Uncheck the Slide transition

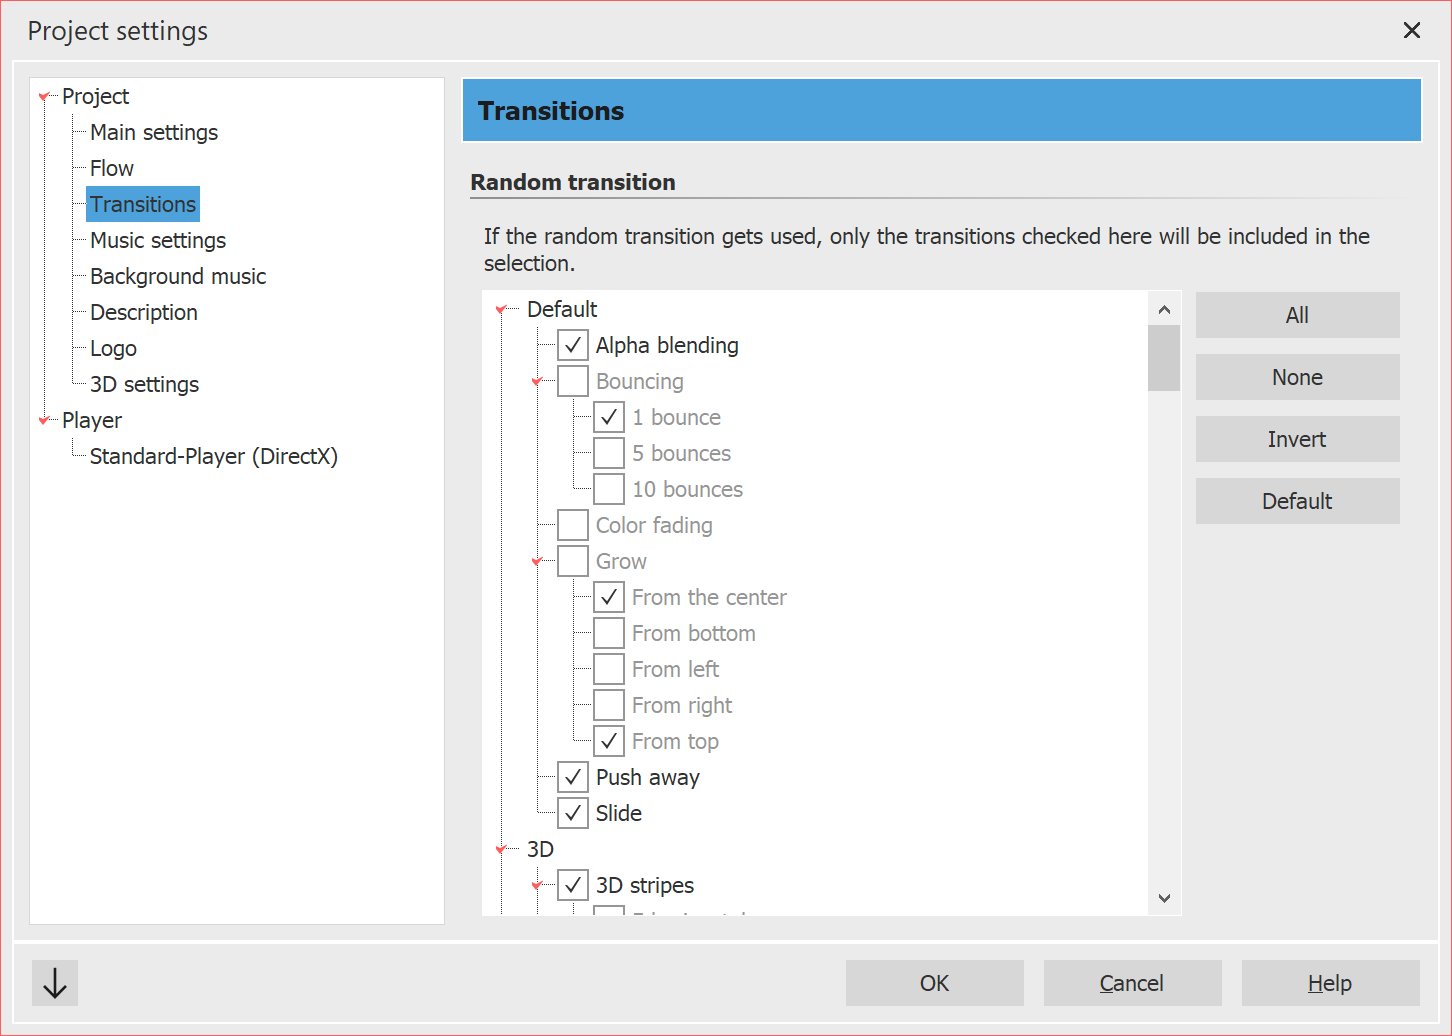572,812
